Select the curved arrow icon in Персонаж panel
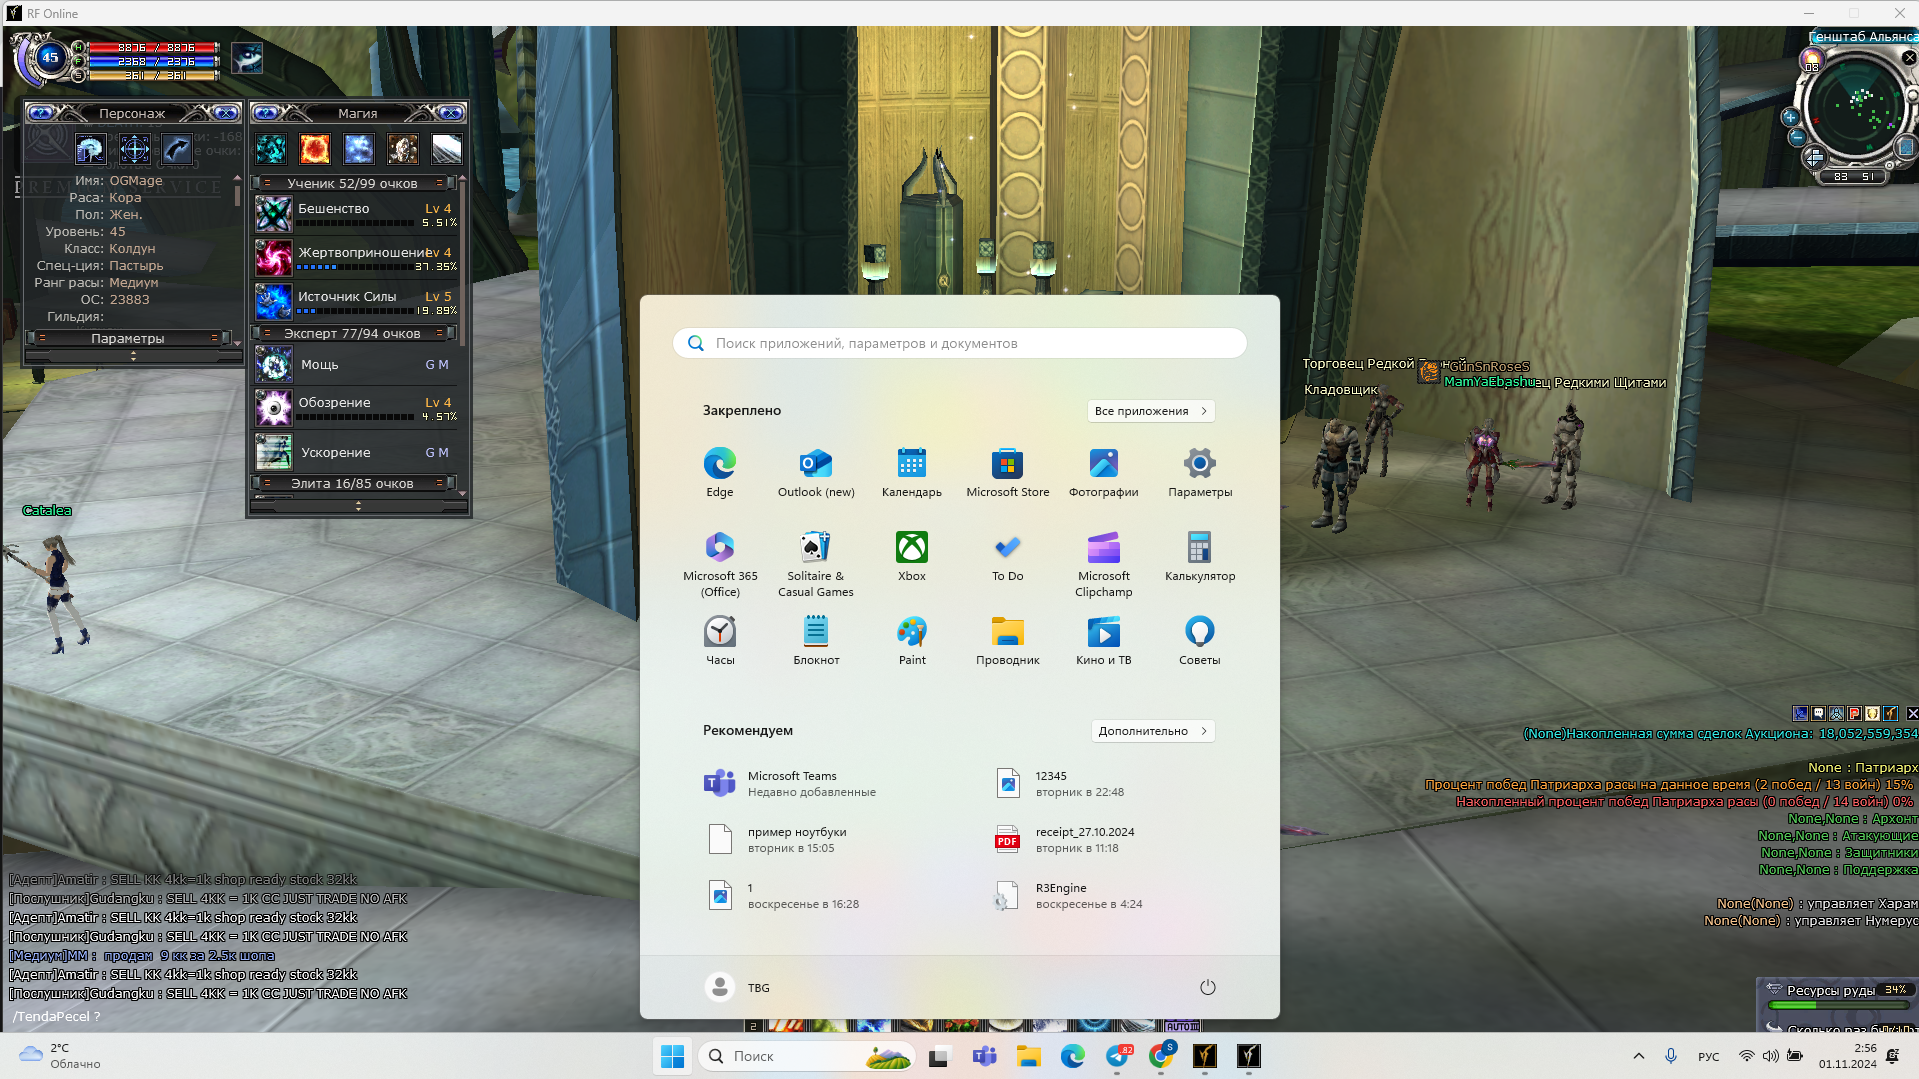The image size is (1919, 1079). click(x=177, y=149)
